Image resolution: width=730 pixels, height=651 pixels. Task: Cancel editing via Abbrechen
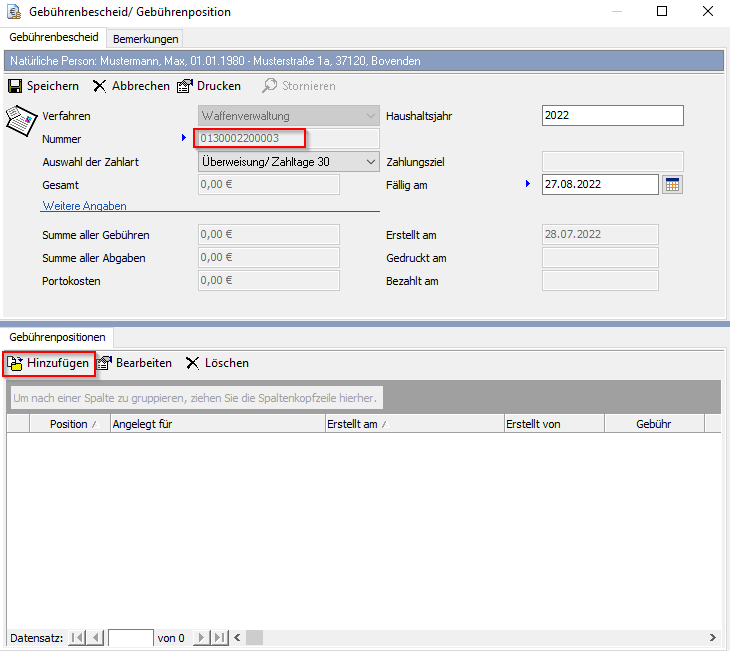[x=131, y=86]
